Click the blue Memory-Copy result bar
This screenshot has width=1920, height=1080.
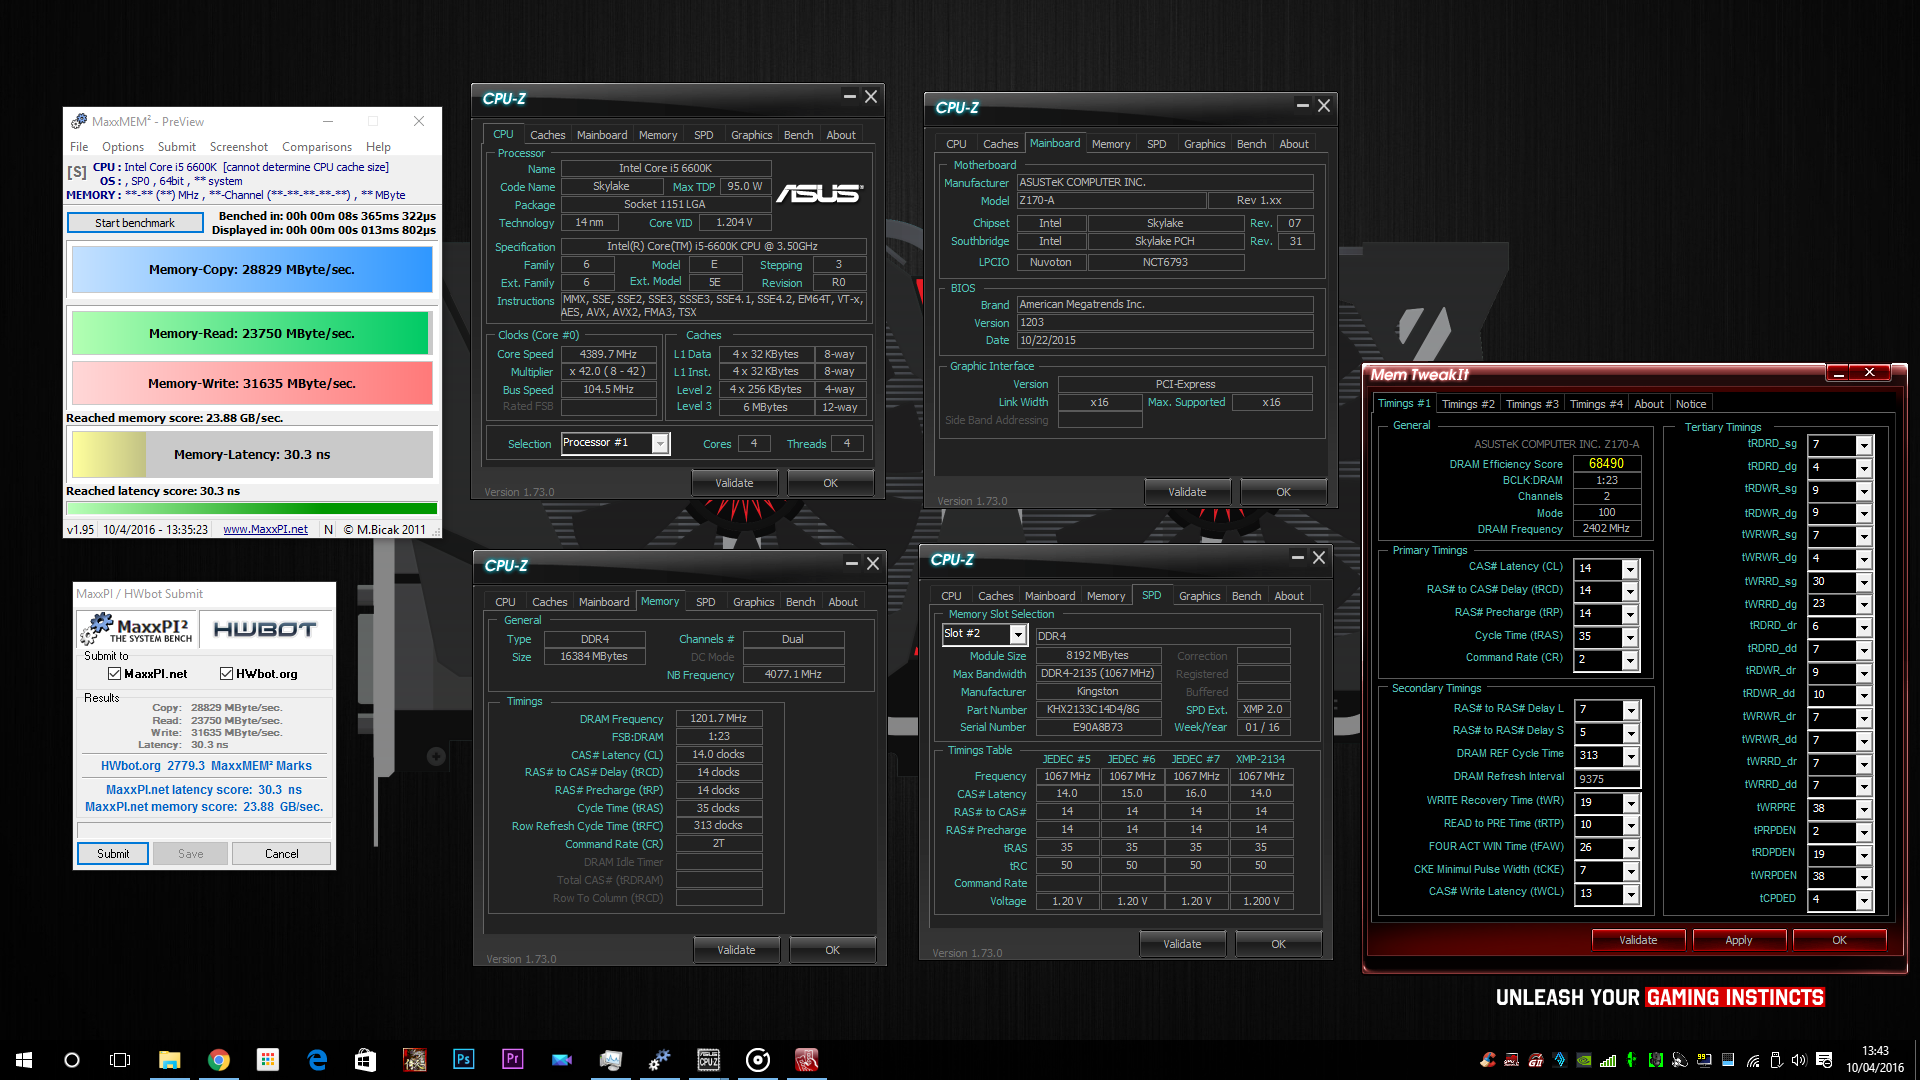coord(251,270)
